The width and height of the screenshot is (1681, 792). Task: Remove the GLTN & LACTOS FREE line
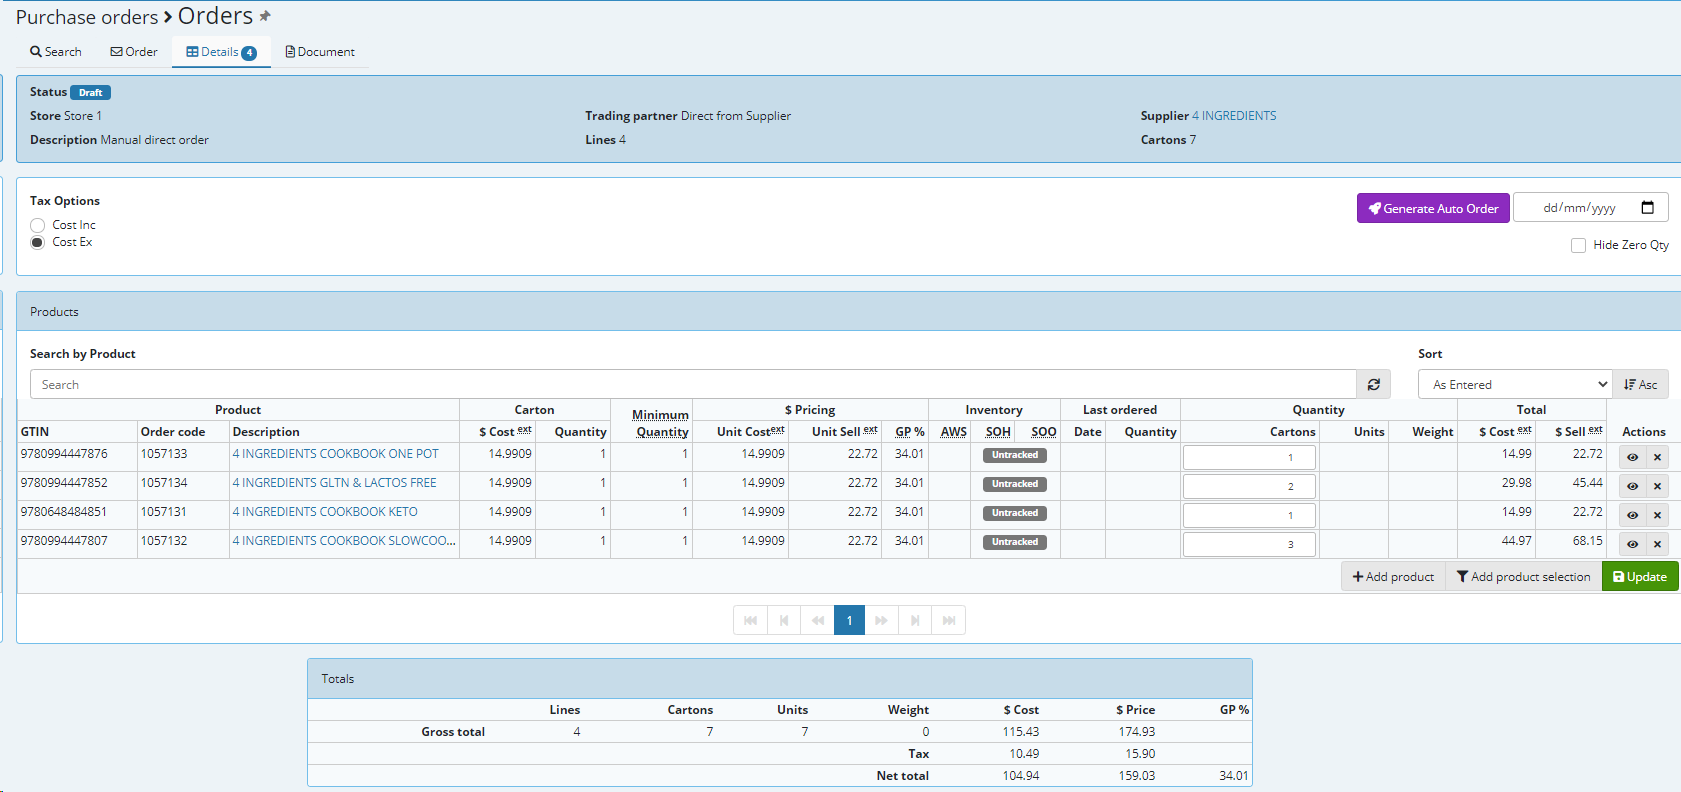pos(1657,486)
